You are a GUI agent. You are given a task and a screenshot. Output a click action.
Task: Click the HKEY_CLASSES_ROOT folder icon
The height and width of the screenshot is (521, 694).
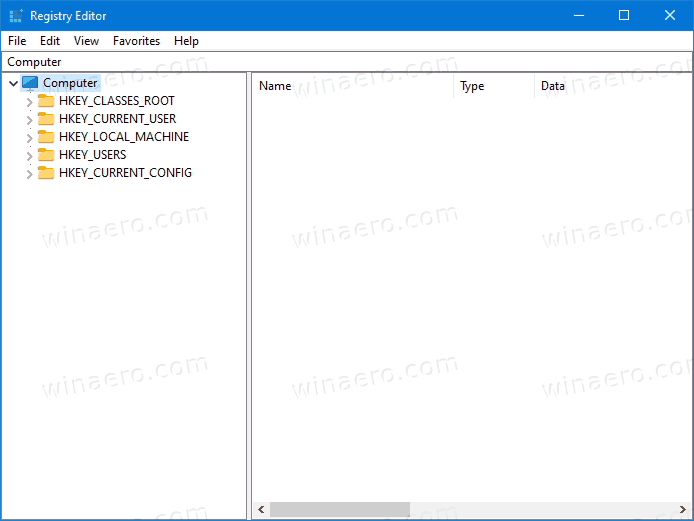(46, 101)
